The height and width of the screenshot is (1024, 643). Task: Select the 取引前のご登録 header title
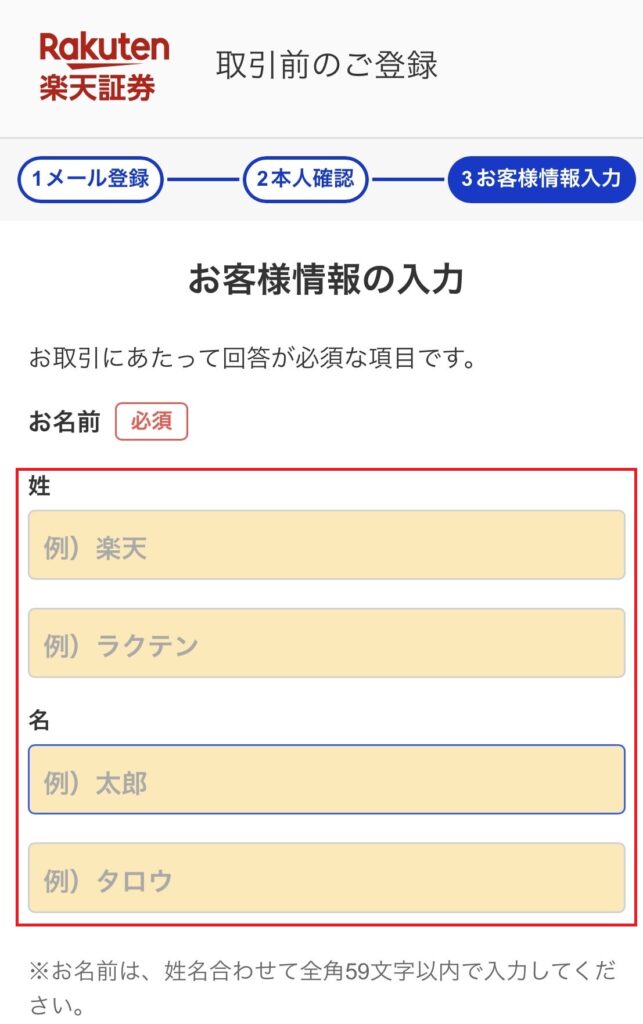(x=327, y=65)
